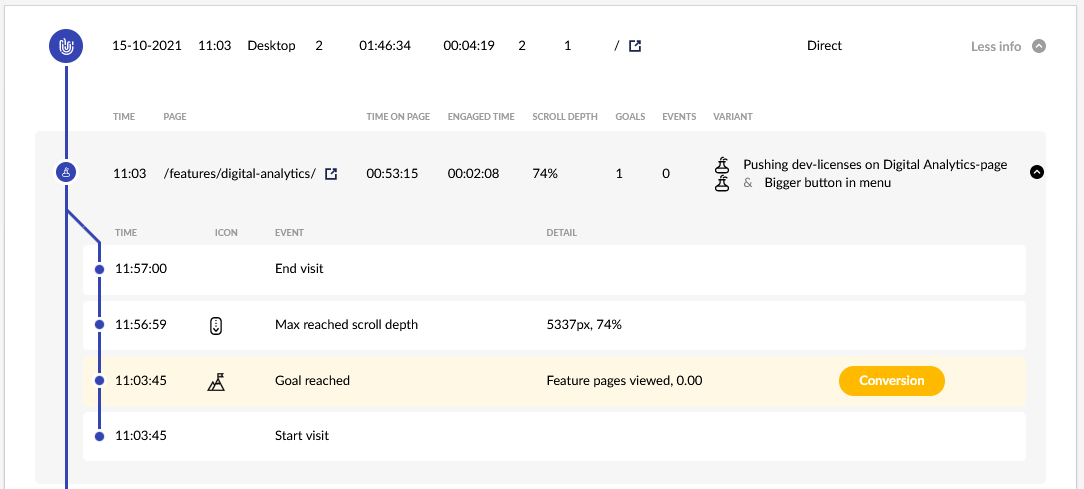The width and height of the screenshot is (1084, 489).
Task: Click the /features/digital-analytics/ page path
Action: [x=240, y=174]
